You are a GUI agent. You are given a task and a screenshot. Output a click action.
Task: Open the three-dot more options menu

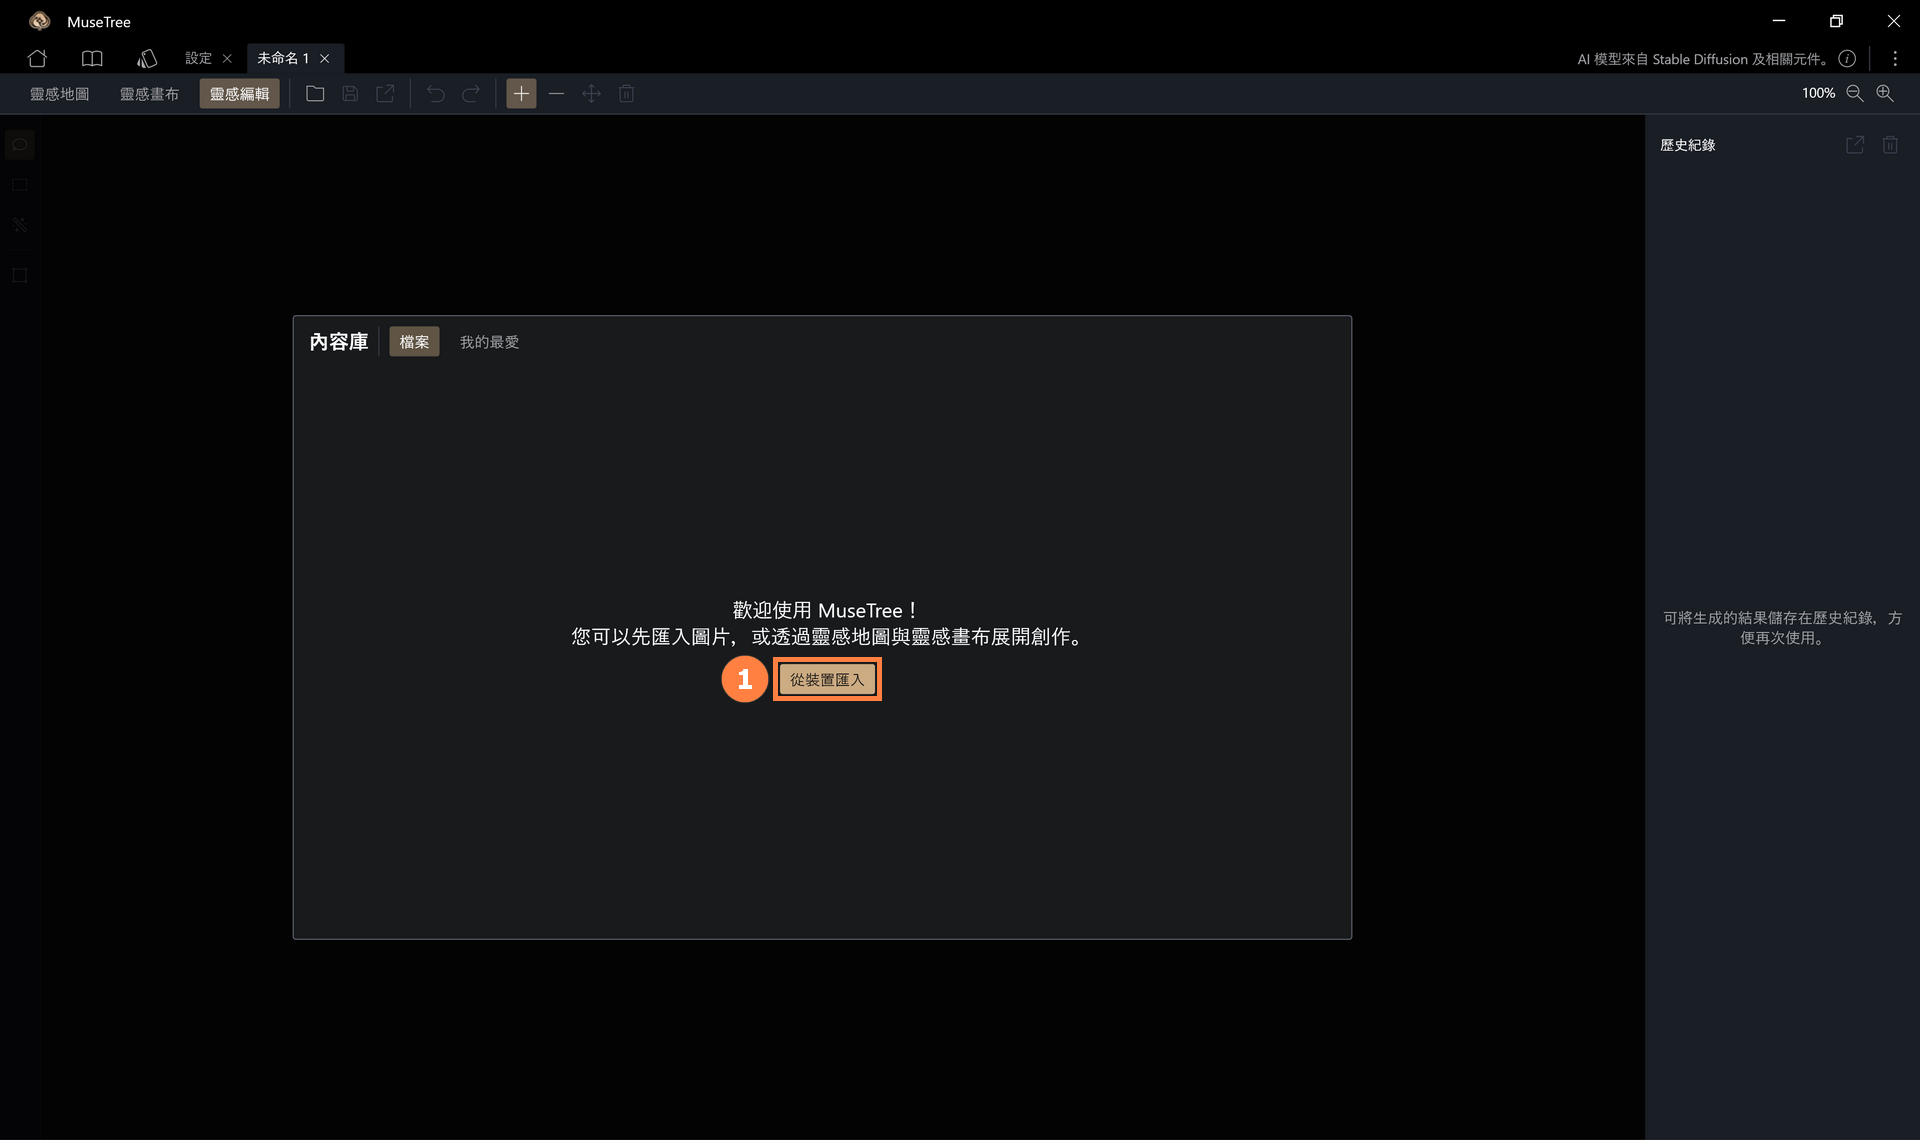coord(1894,59)
